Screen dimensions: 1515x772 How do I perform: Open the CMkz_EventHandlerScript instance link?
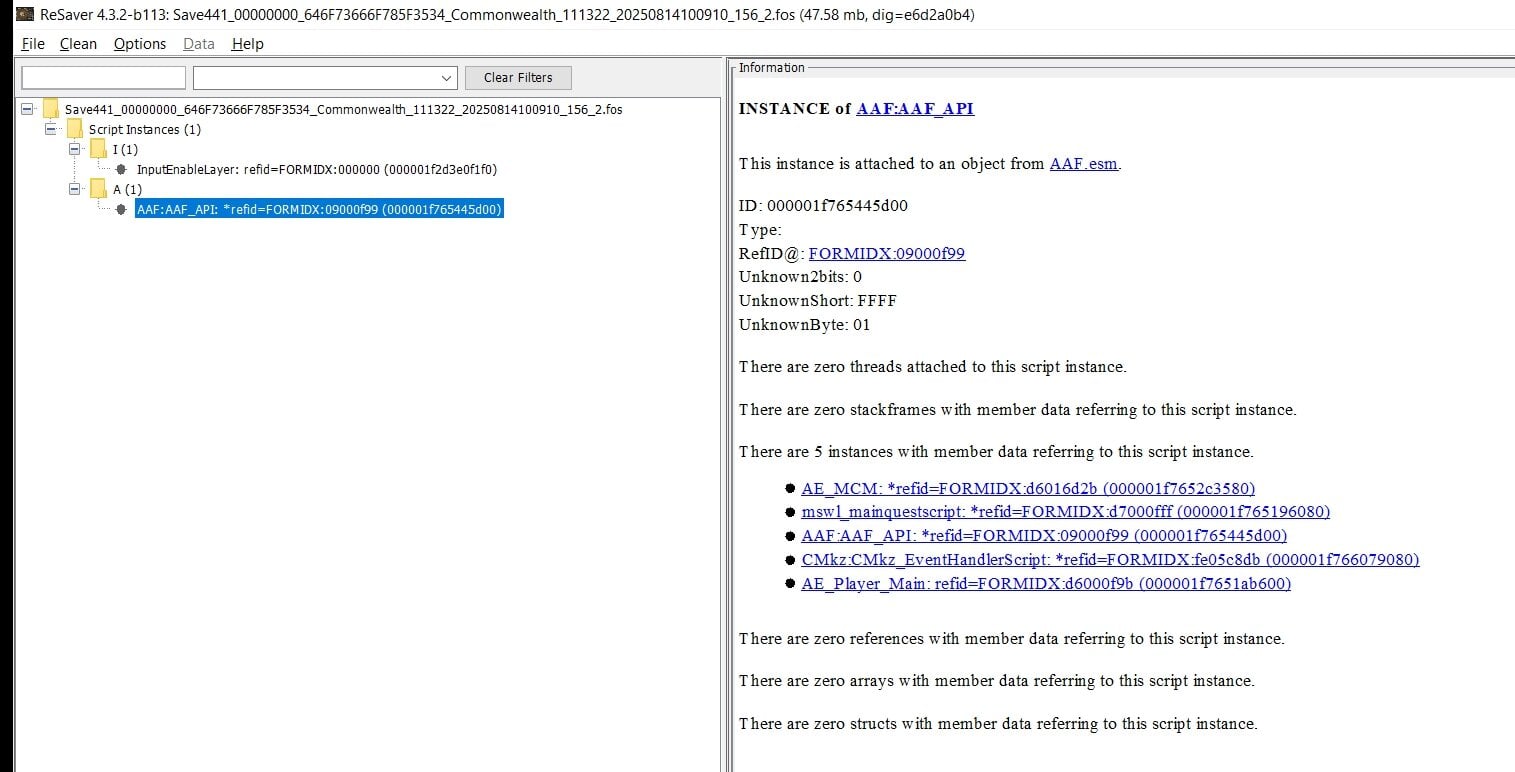coord(1110,559)
